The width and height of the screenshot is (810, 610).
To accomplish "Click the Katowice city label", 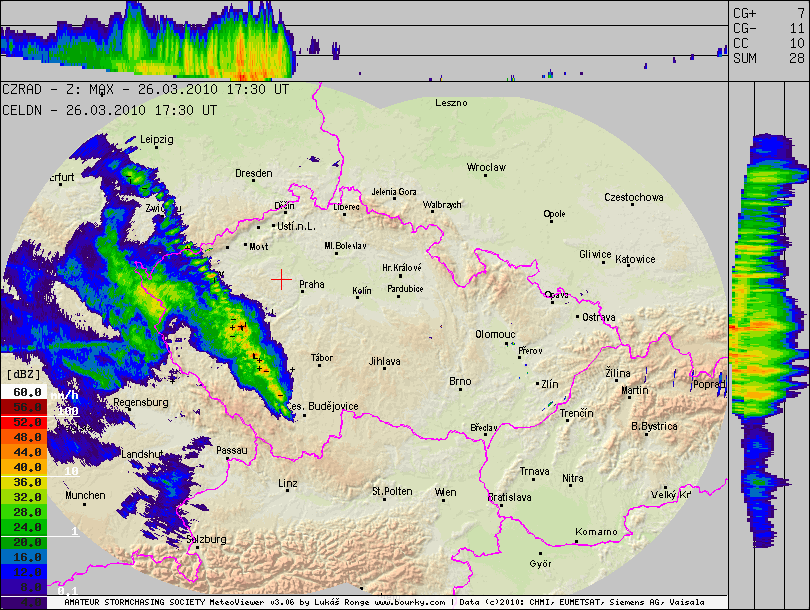I will [635, 259].
